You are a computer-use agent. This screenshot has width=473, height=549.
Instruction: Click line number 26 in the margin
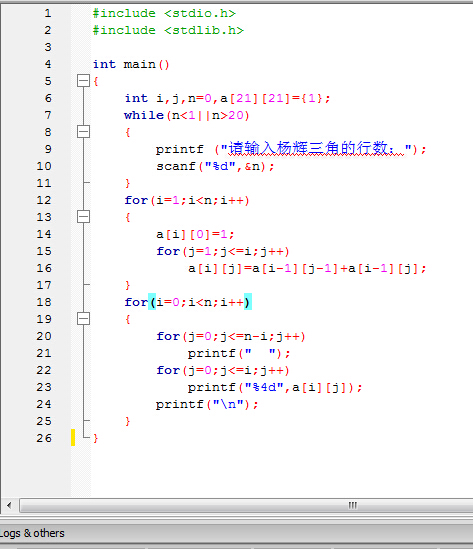(x=44, y=438)
